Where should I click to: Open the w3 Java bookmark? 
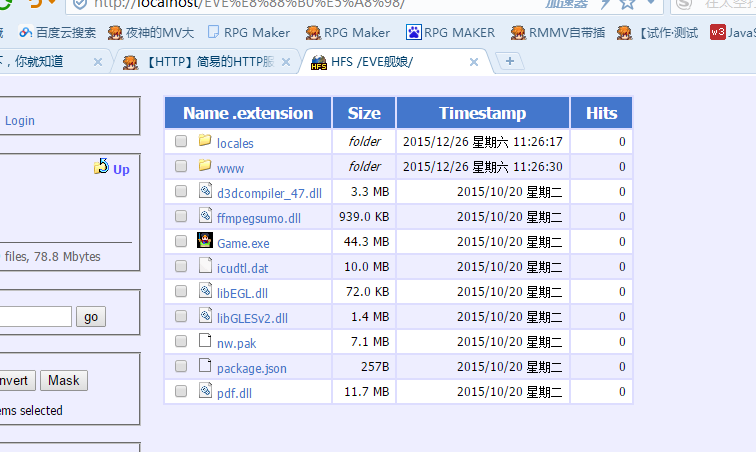(x=732, y=33)
